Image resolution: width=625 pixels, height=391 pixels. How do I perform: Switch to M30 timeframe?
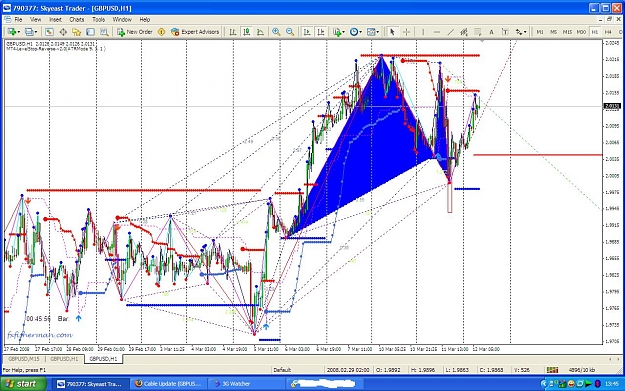(581, 32)
